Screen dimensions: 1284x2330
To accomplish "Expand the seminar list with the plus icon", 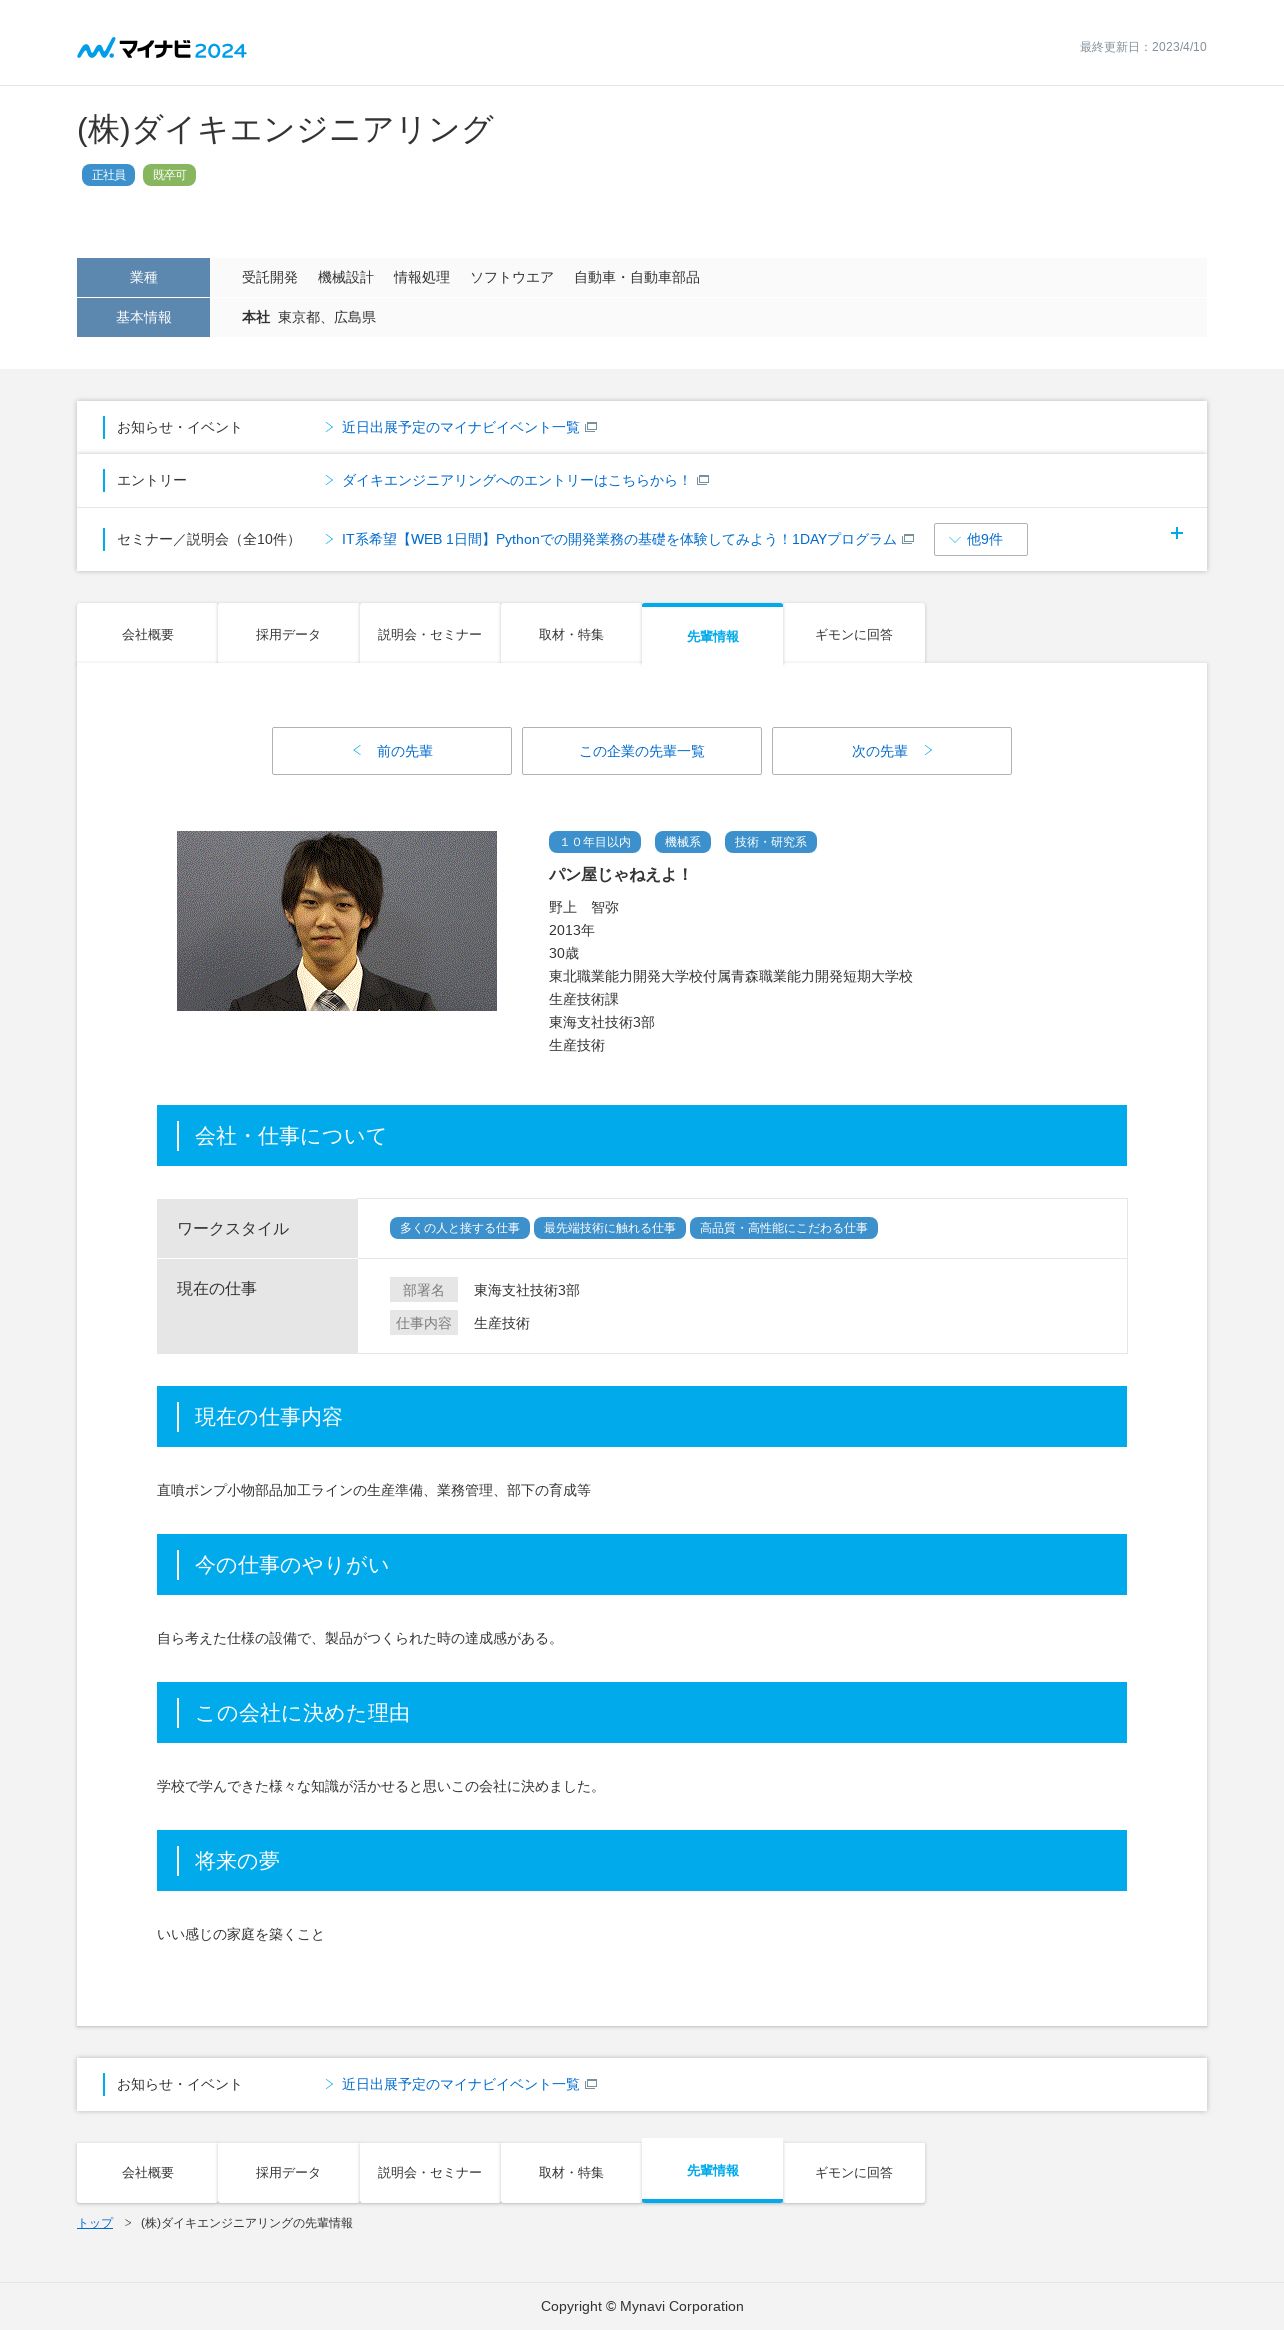I will 1177,534.
